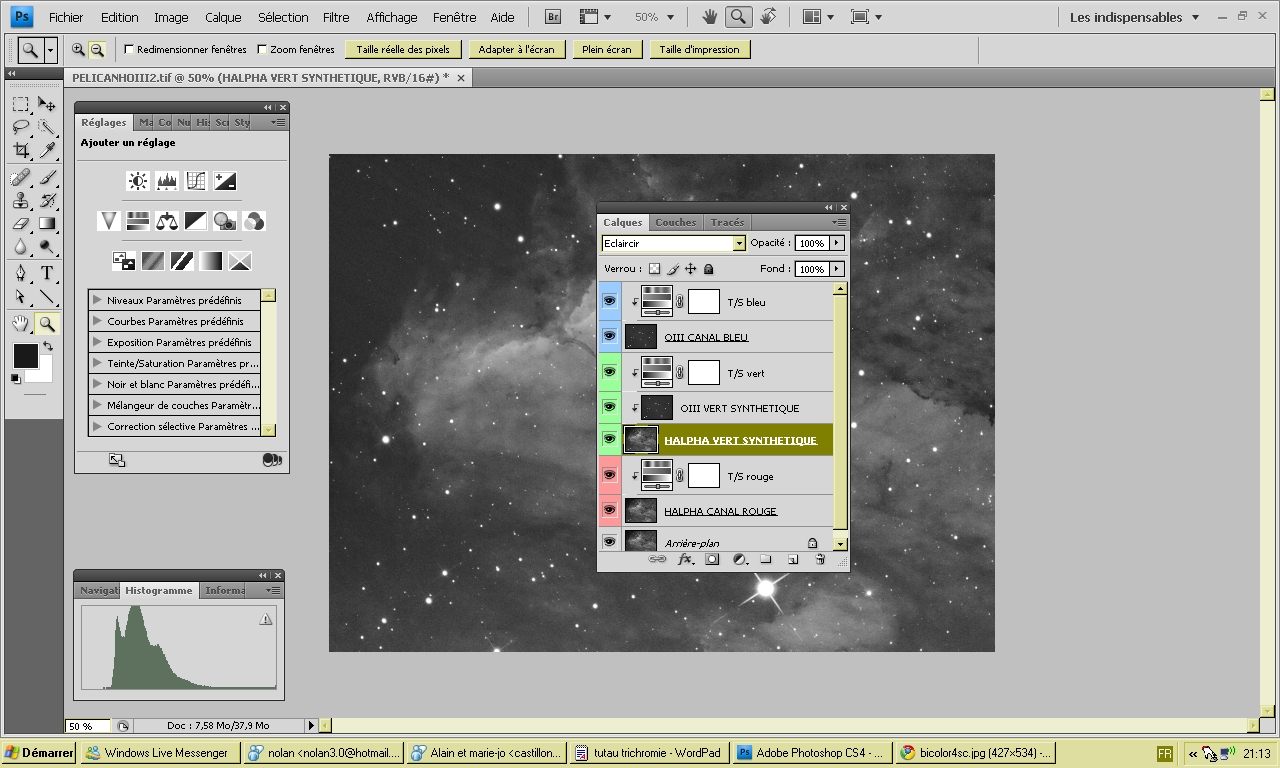The image size is (1280, 768).
Task: Open the Les indispensables workspace dropdown
Action: [1133, 17]
